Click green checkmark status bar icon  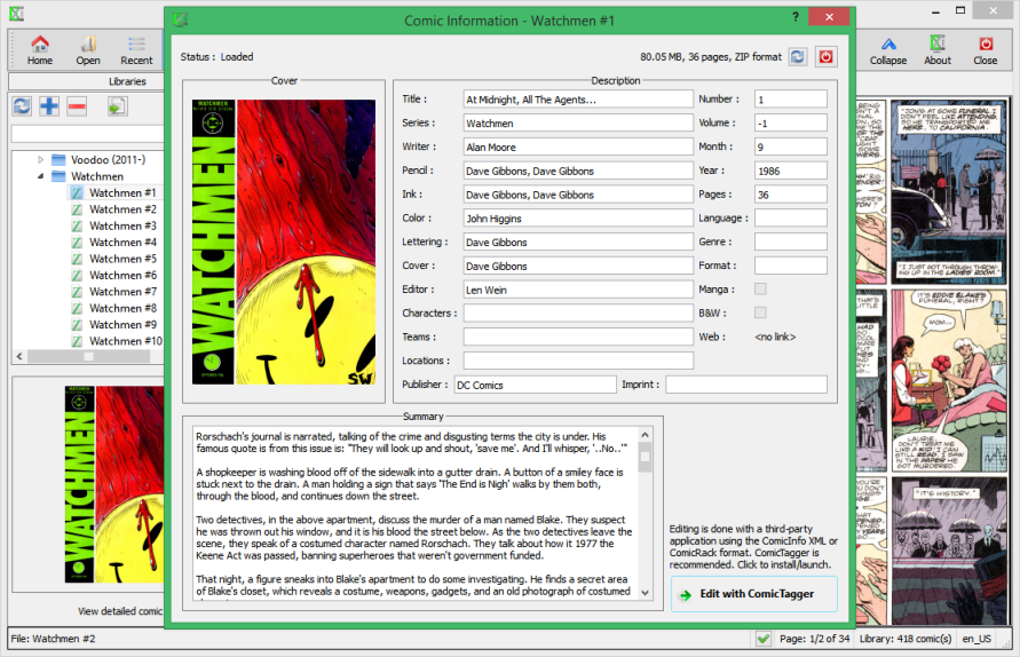coord(764,639)
